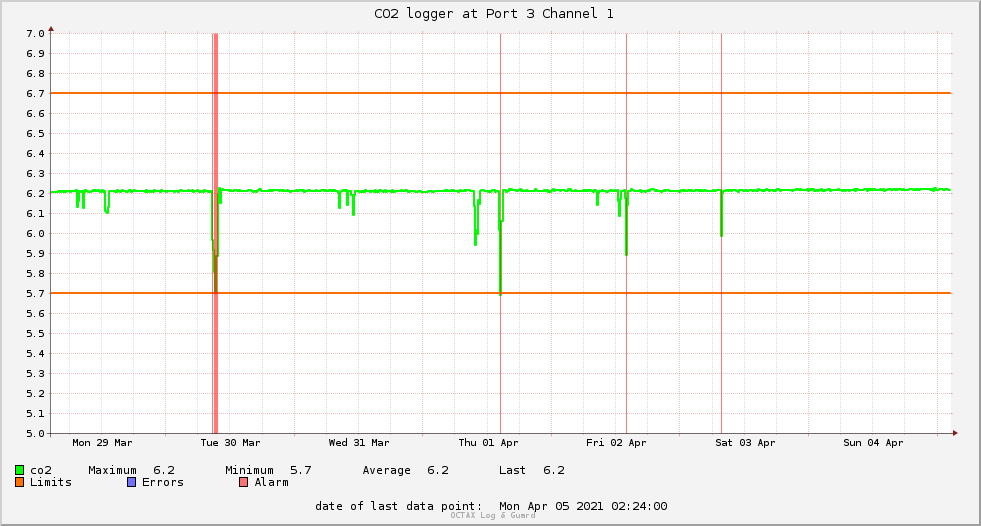This screenshot has width=981, height=526.
Task: Click the Errors legend label
Action: point(163,482)
